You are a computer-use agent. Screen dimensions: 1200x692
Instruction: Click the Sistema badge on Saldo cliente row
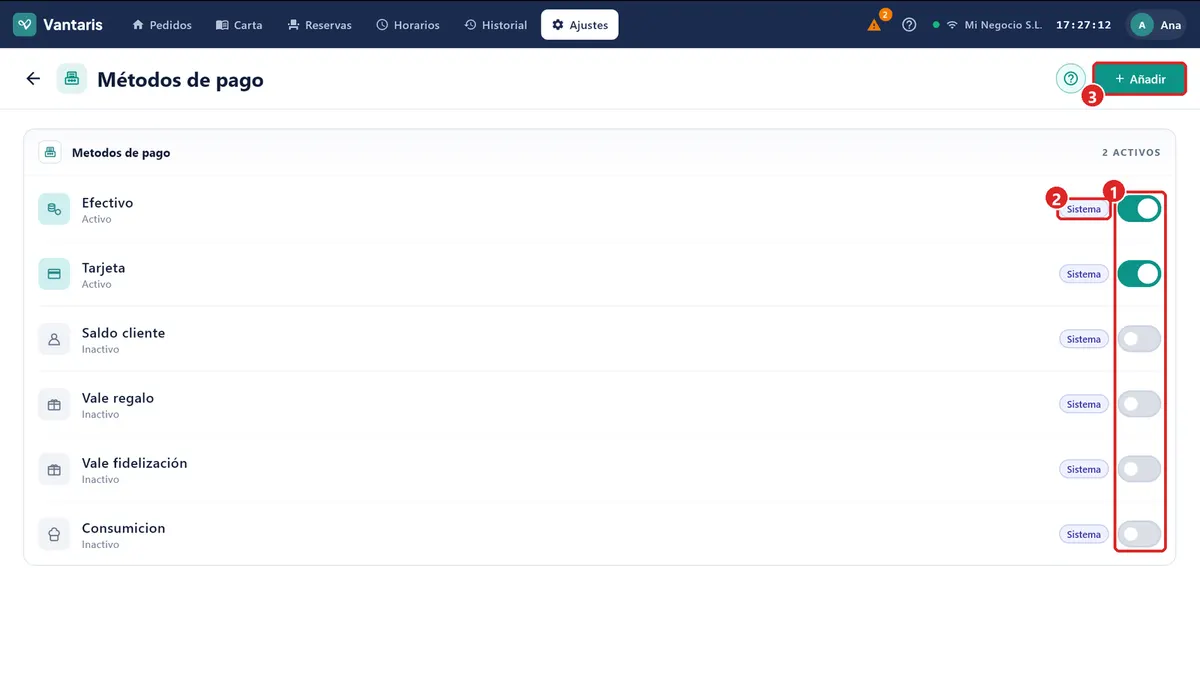[1084, 339]
